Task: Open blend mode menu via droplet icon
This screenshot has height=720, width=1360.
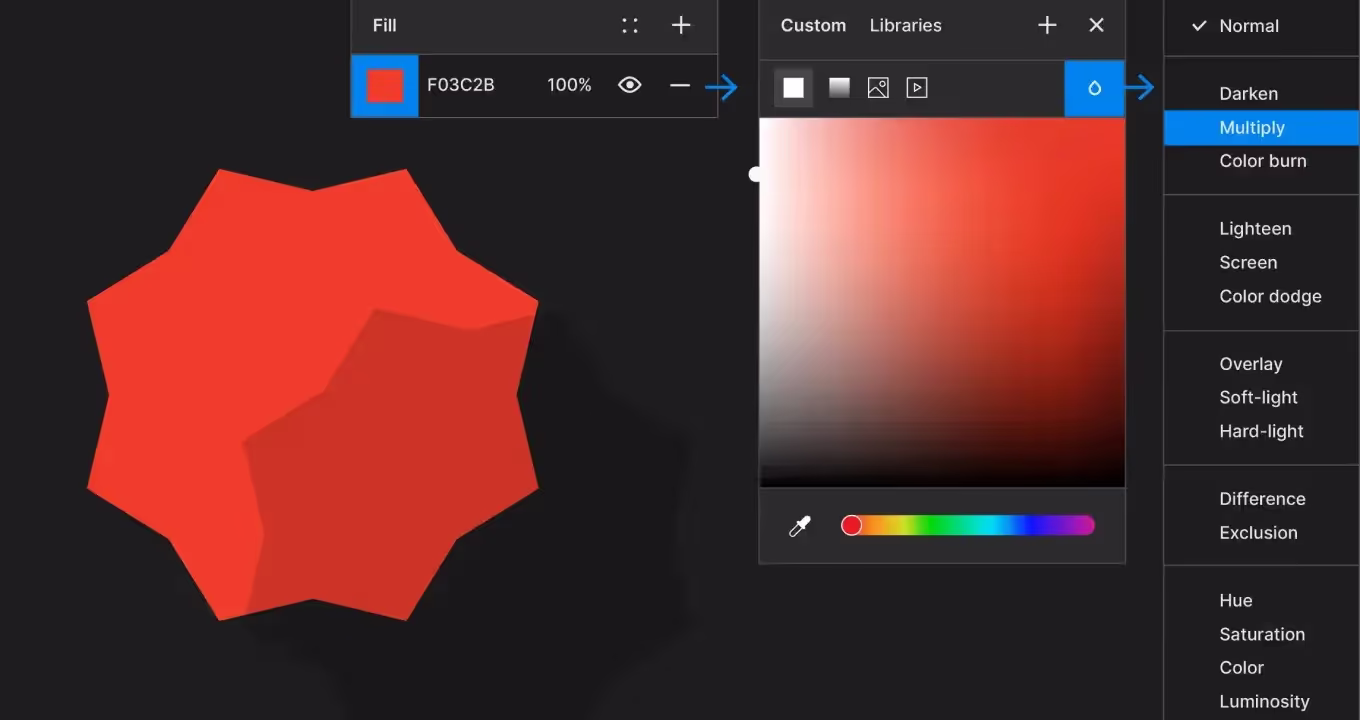Action: coord(1094,88)
